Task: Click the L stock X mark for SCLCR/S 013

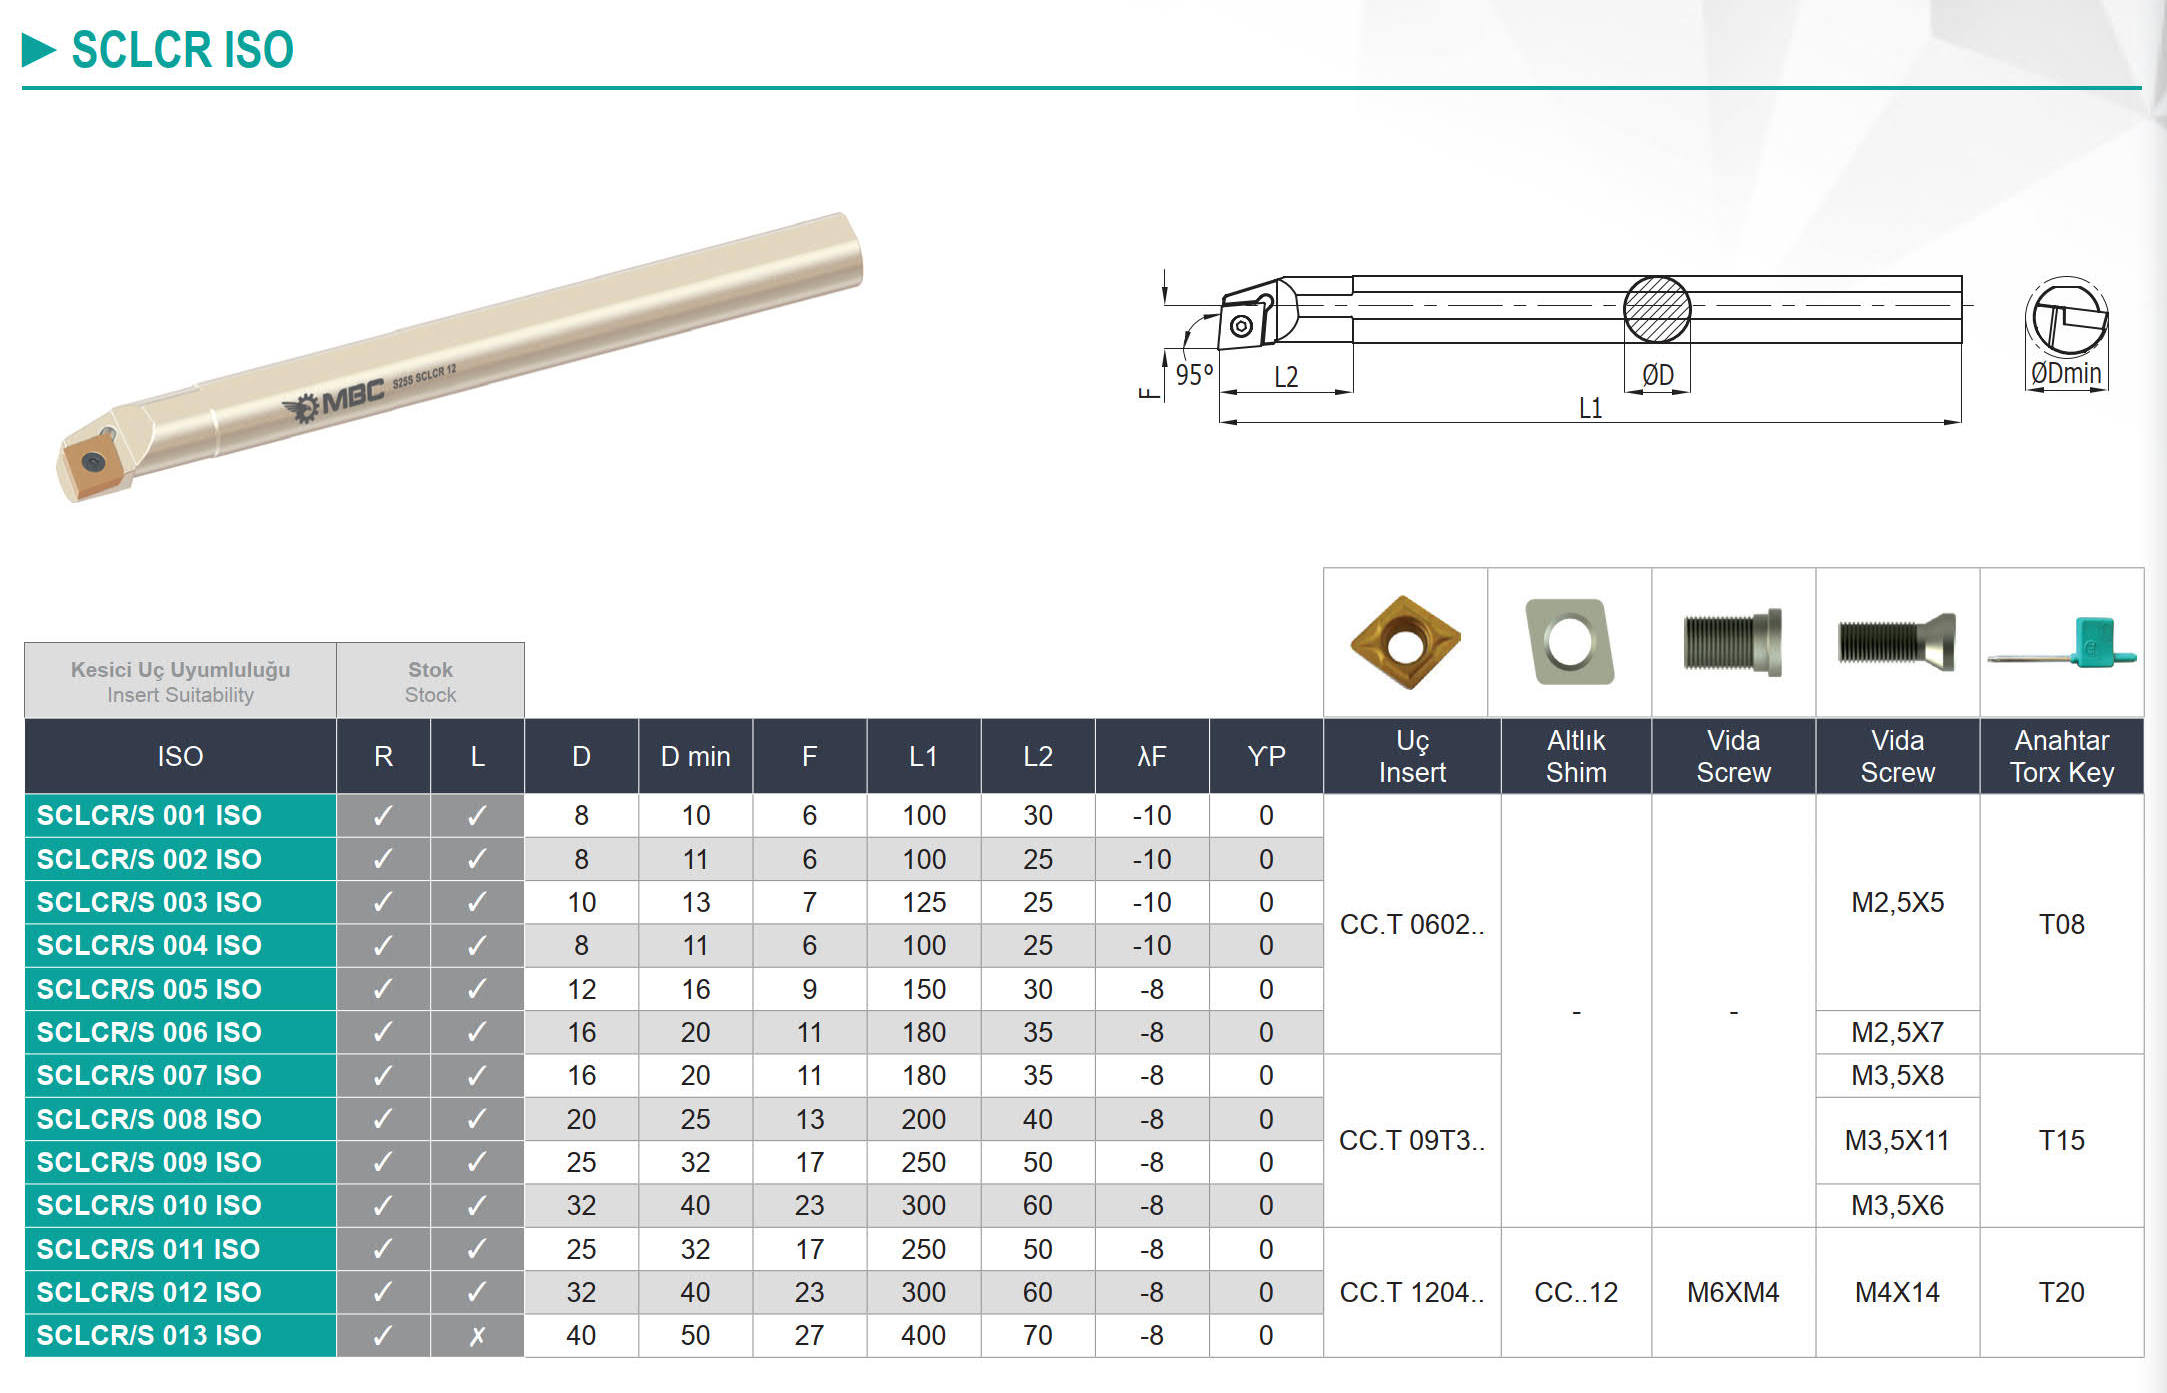Action: click(477, 1336)
